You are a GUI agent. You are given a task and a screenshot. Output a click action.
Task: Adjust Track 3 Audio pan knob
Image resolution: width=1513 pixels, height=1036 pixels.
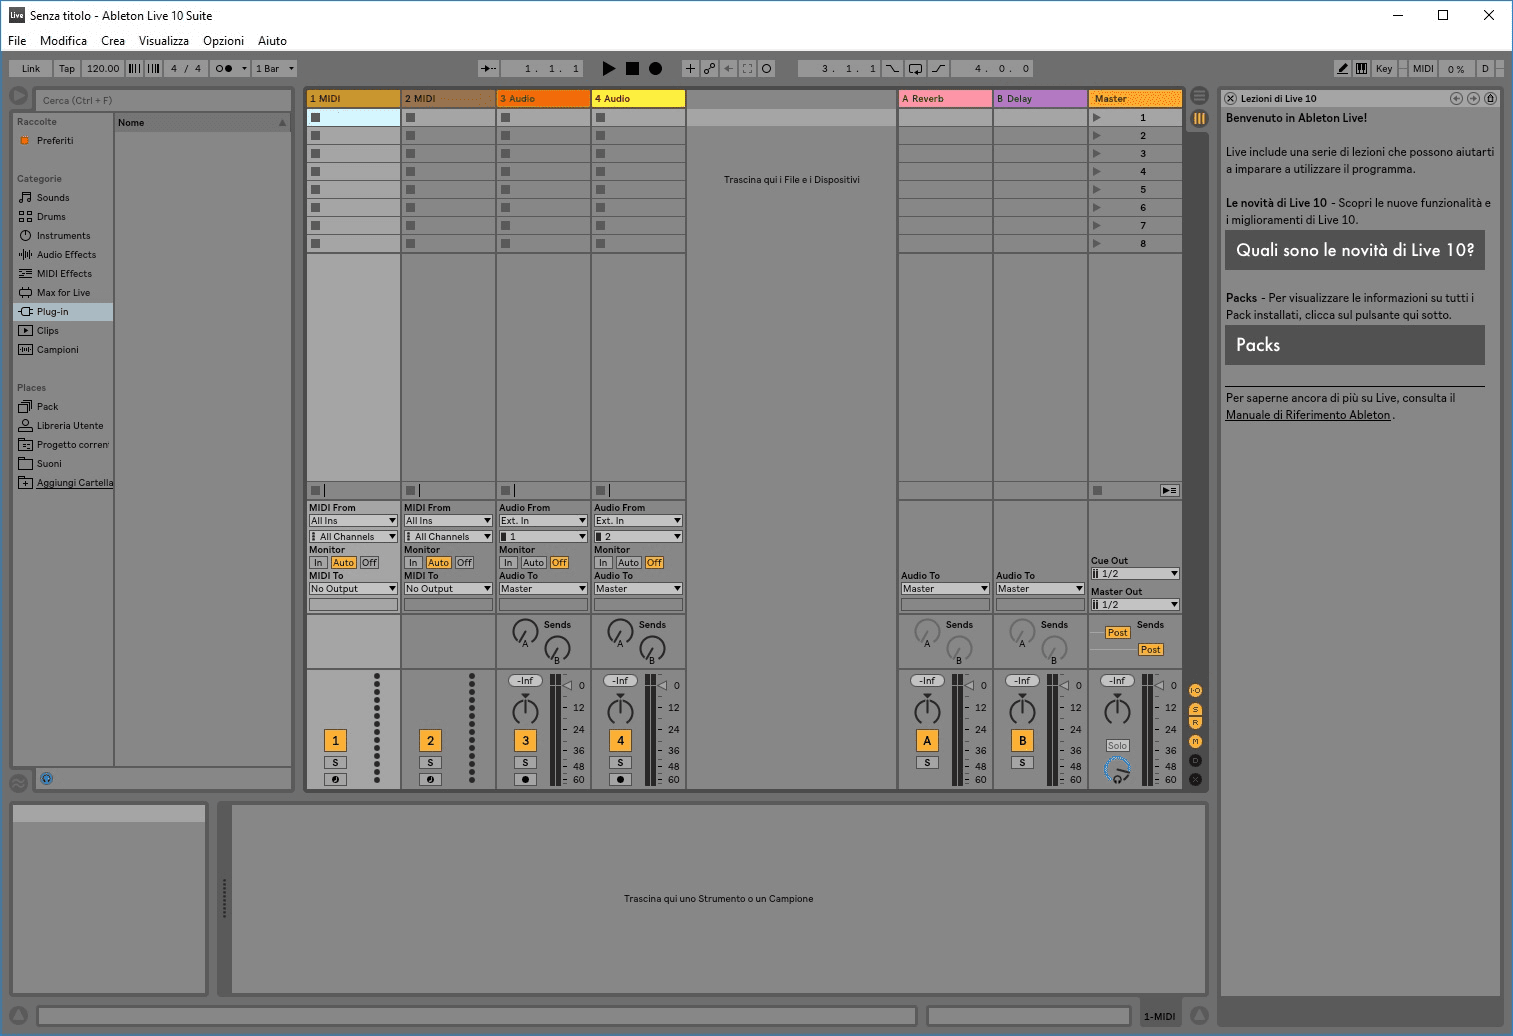pyautogui.click(x=525, y=710)
